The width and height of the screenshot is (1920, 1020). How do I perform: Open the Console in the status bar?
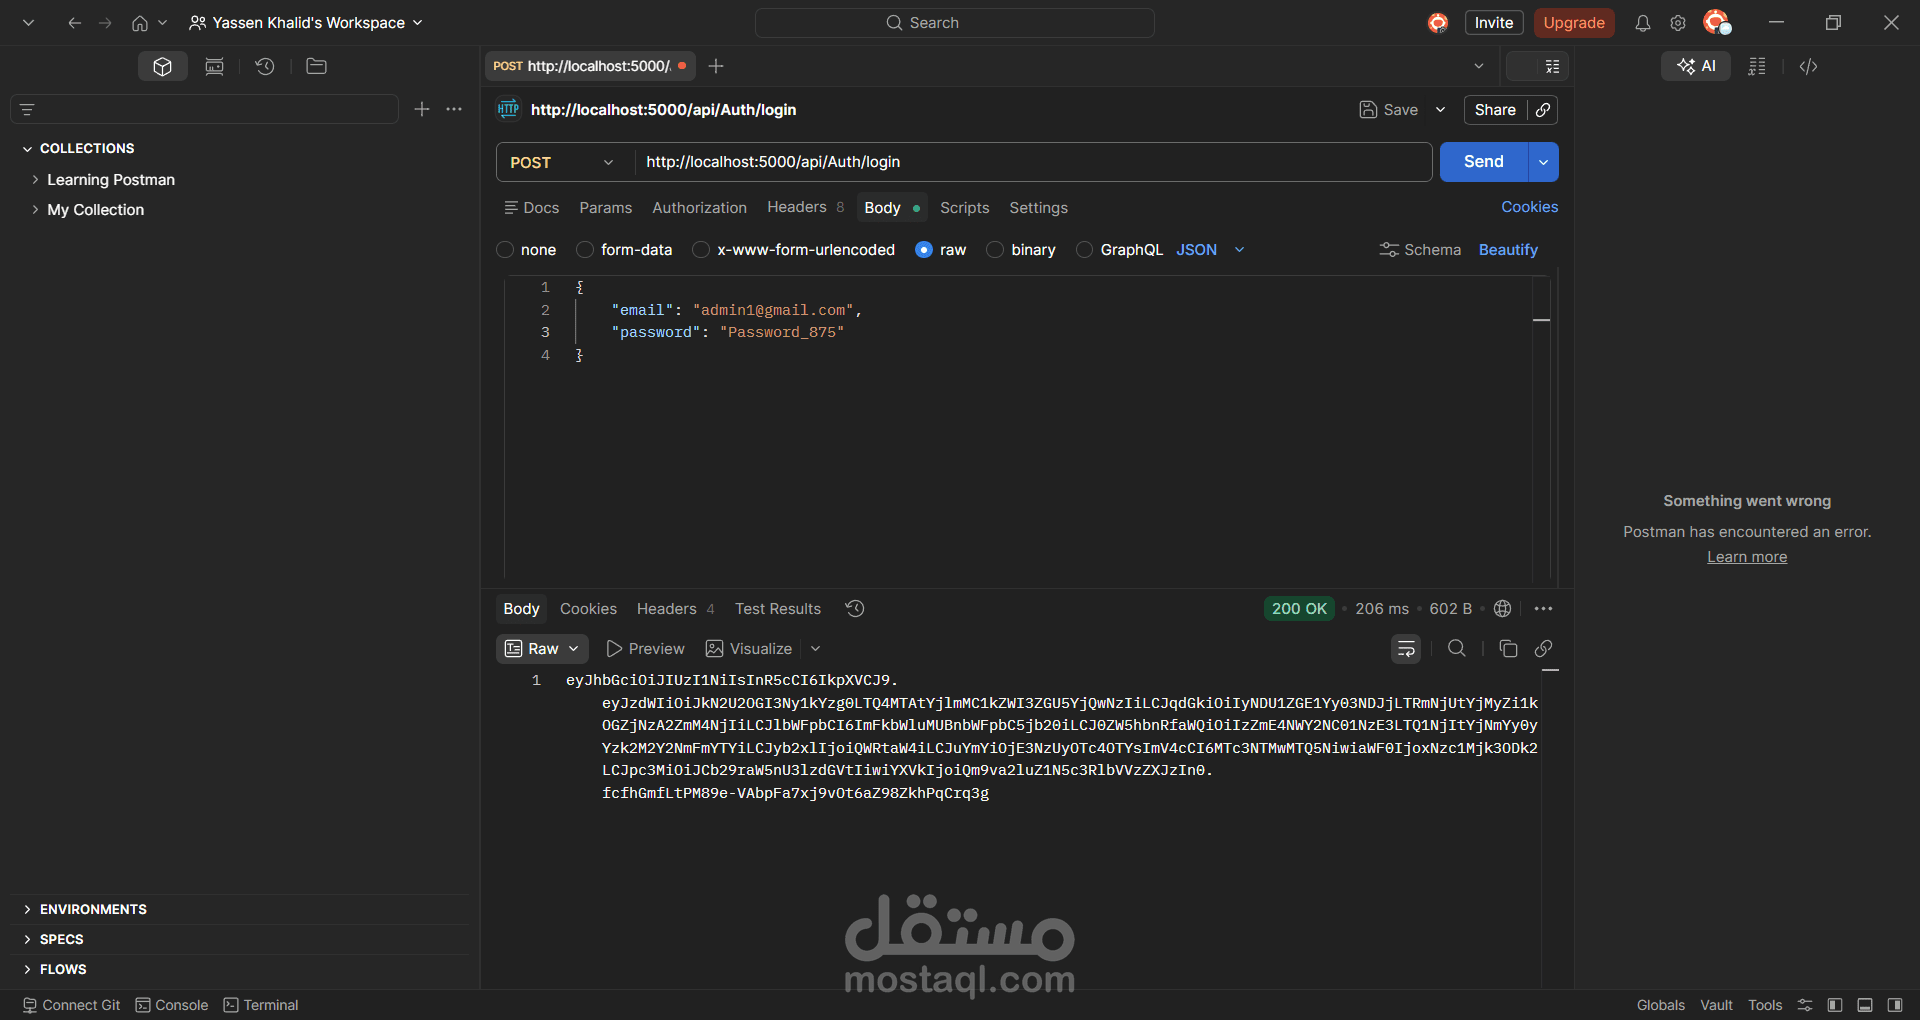172,1005
